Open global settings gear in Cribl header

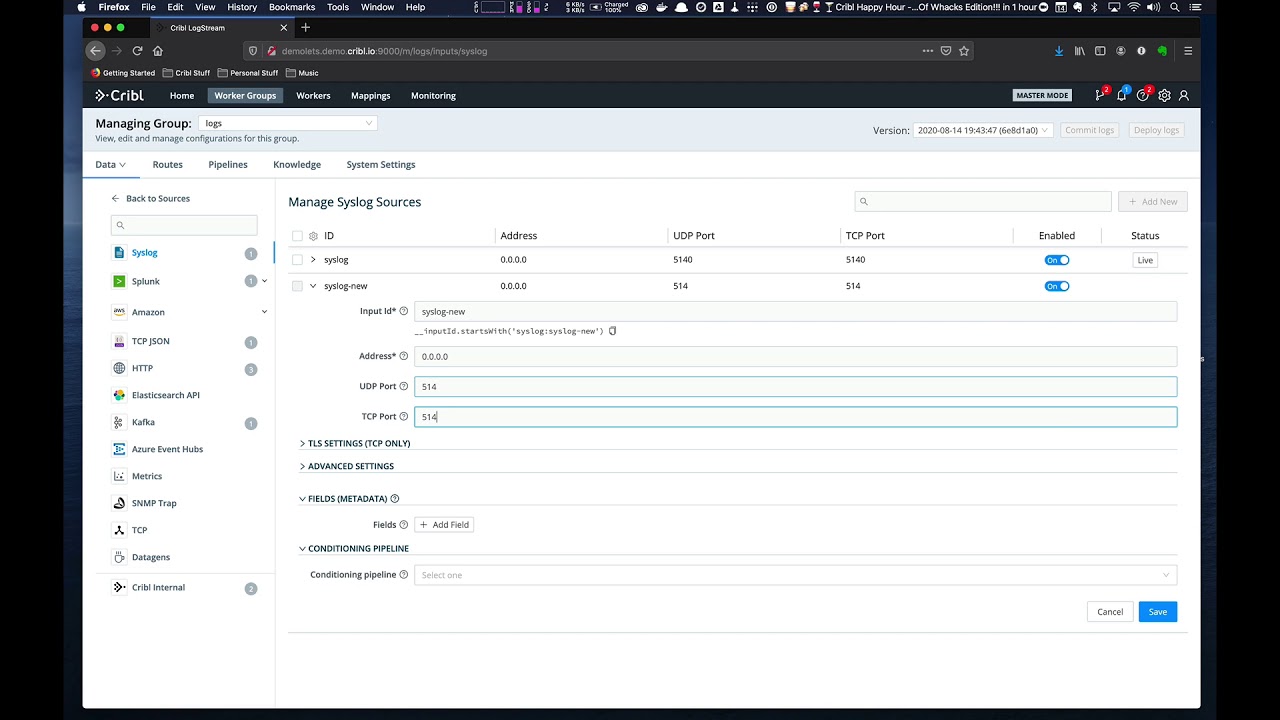tap(1164, 95)
